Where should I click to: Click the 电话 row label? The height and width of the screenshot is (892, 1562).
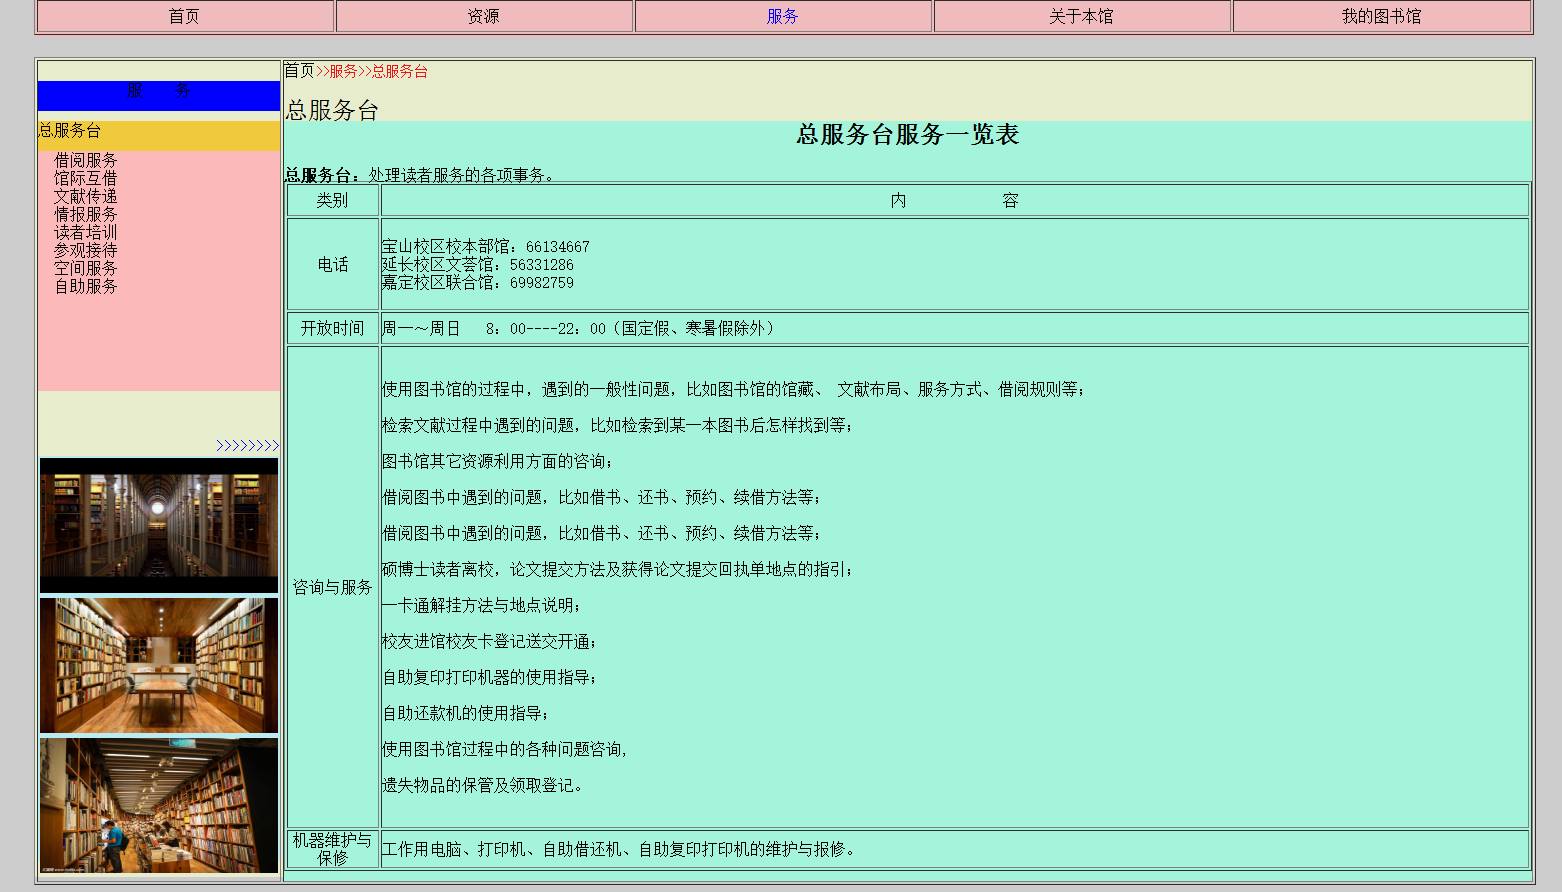tap(333, 264)
